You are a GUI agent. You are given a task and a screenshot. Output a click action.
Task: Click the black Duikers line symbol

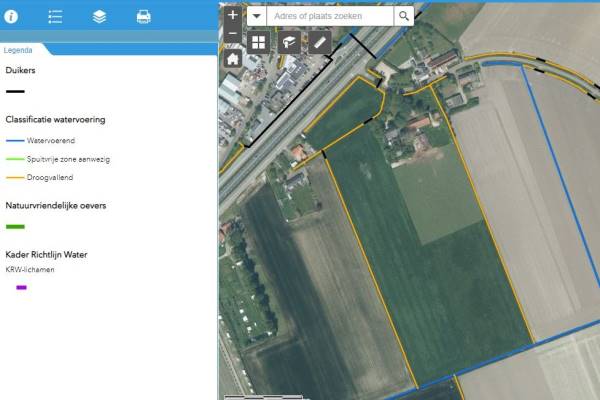click(x=15, y=91)
